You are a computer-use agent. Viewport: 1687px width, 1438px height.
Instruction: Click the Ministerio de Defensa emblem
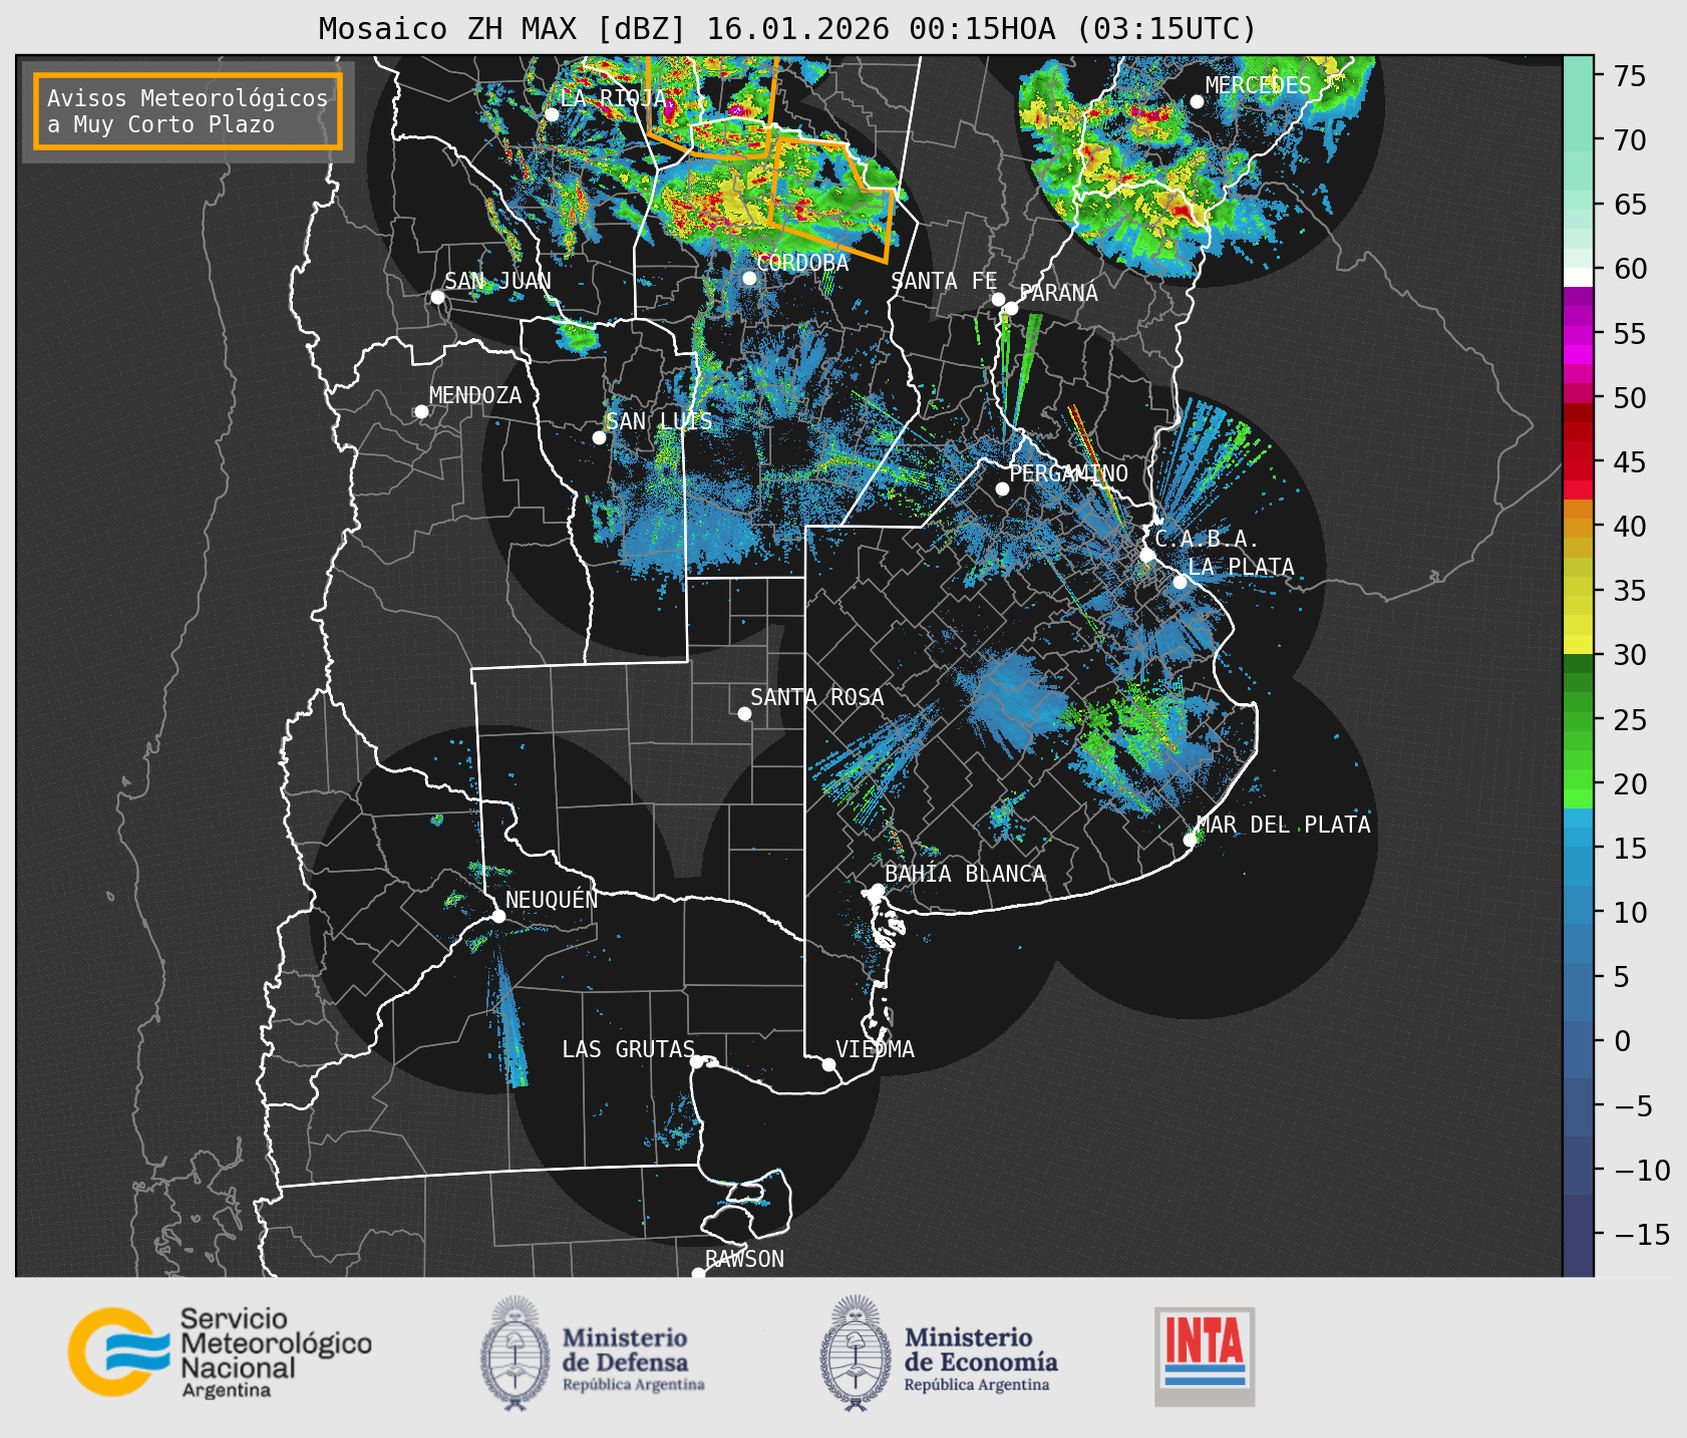[x=515, y=1353]
